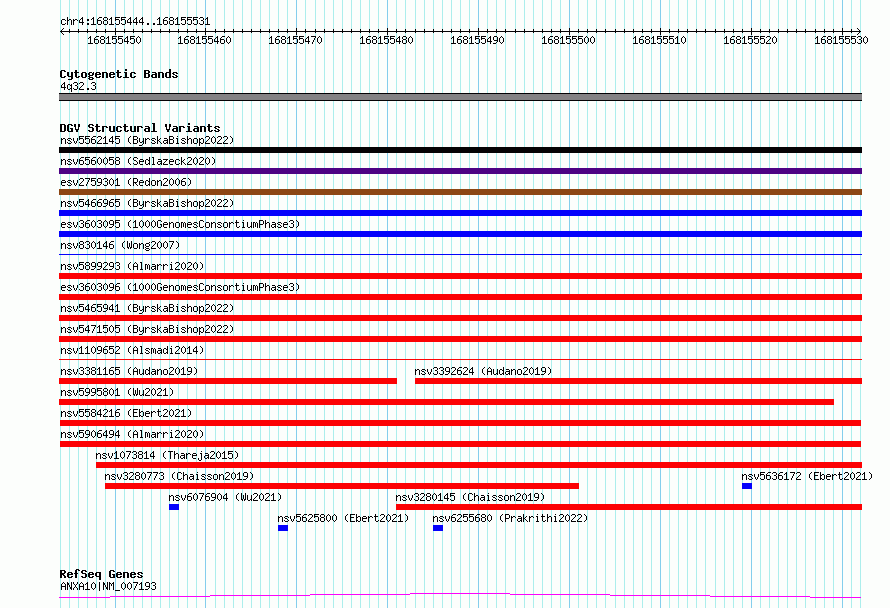Click the small blue nsv5625800 marker
890x608 pixels.
283,528
